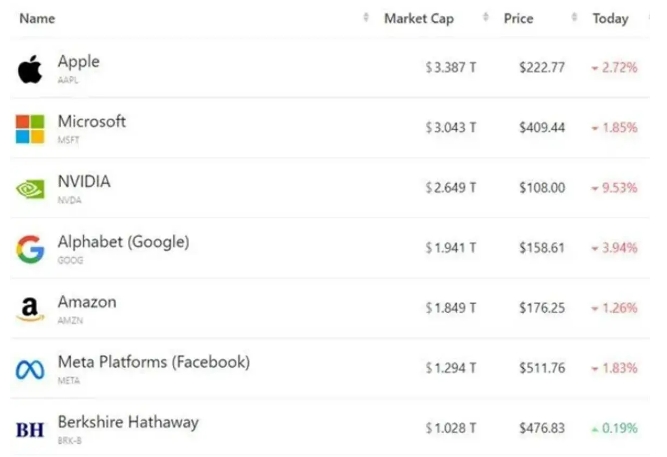Click Amazon's $176.25 price
Image resolution: width=667 pixels, height=457 pixels.
coord(542,308)
